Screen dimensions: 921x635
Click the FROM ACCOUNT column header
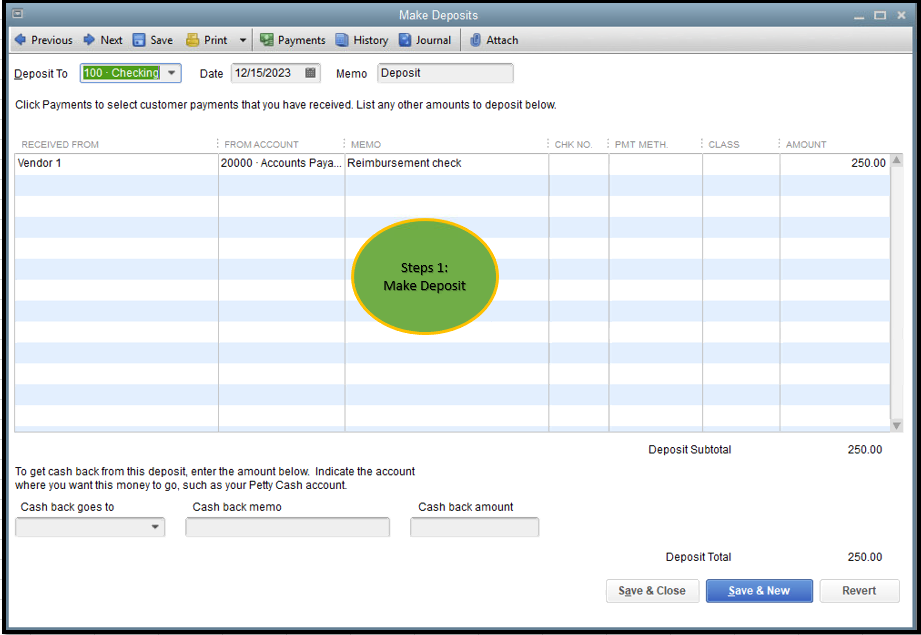(261, 145)
